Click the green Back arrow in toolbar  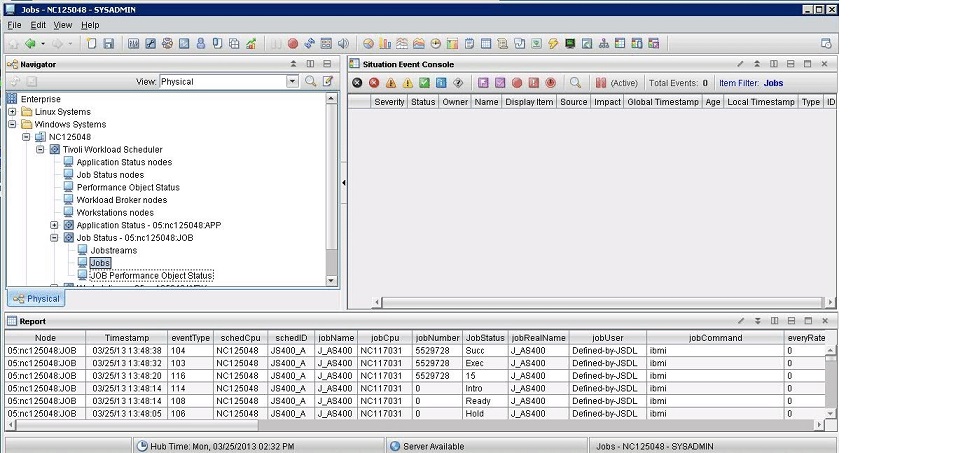click(29, 44)
